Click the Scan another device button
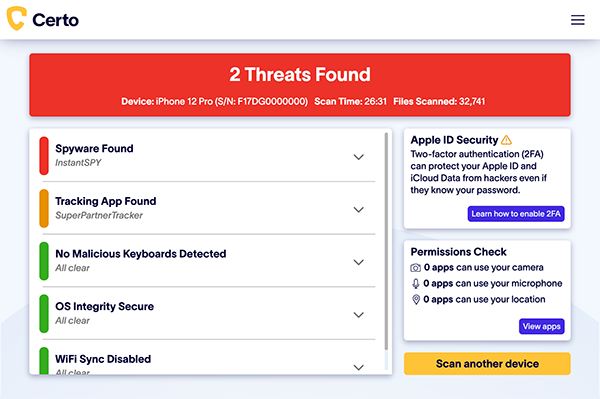600x399 pixels. tap(487, 363)
